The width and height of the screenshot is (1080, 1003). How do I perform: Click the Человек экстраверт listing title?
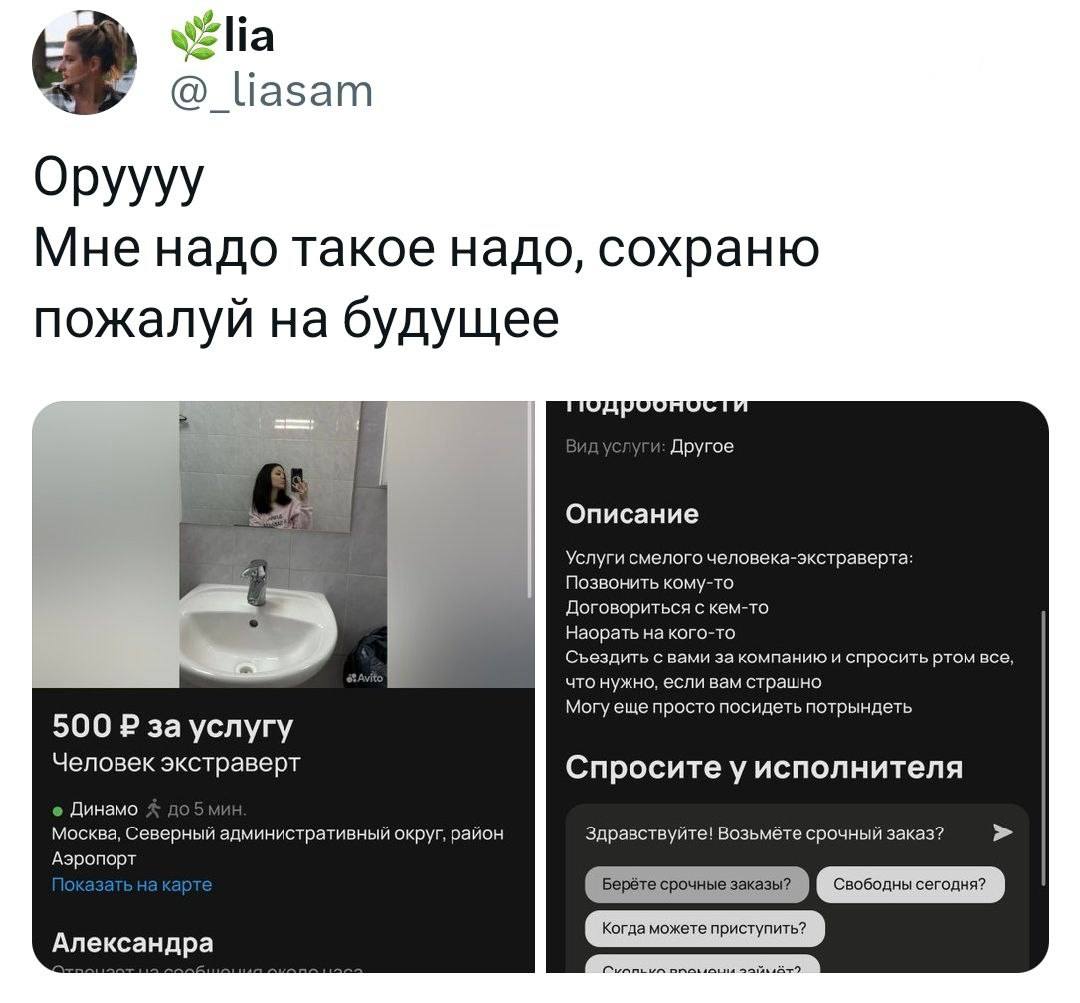pyautogui.click(x=176, y=763)
